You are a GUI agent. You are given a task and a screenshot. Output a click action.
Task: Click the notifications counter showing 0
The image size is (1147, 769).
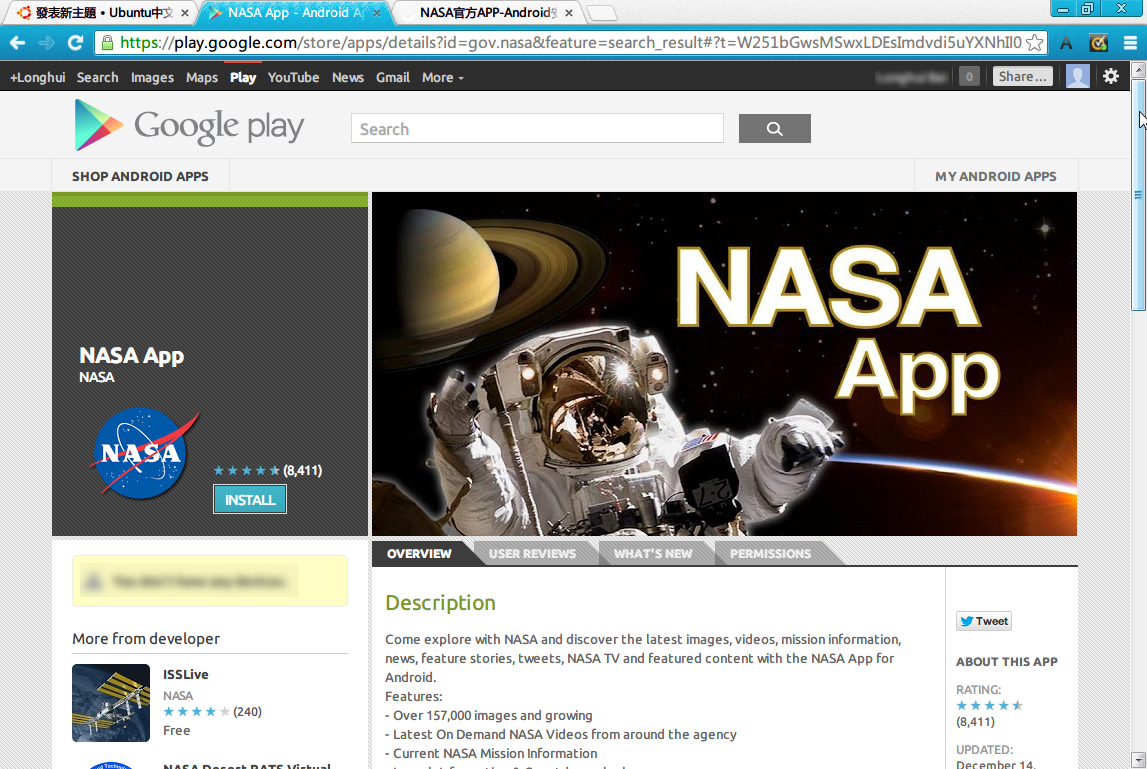click(x=969, y=76)
